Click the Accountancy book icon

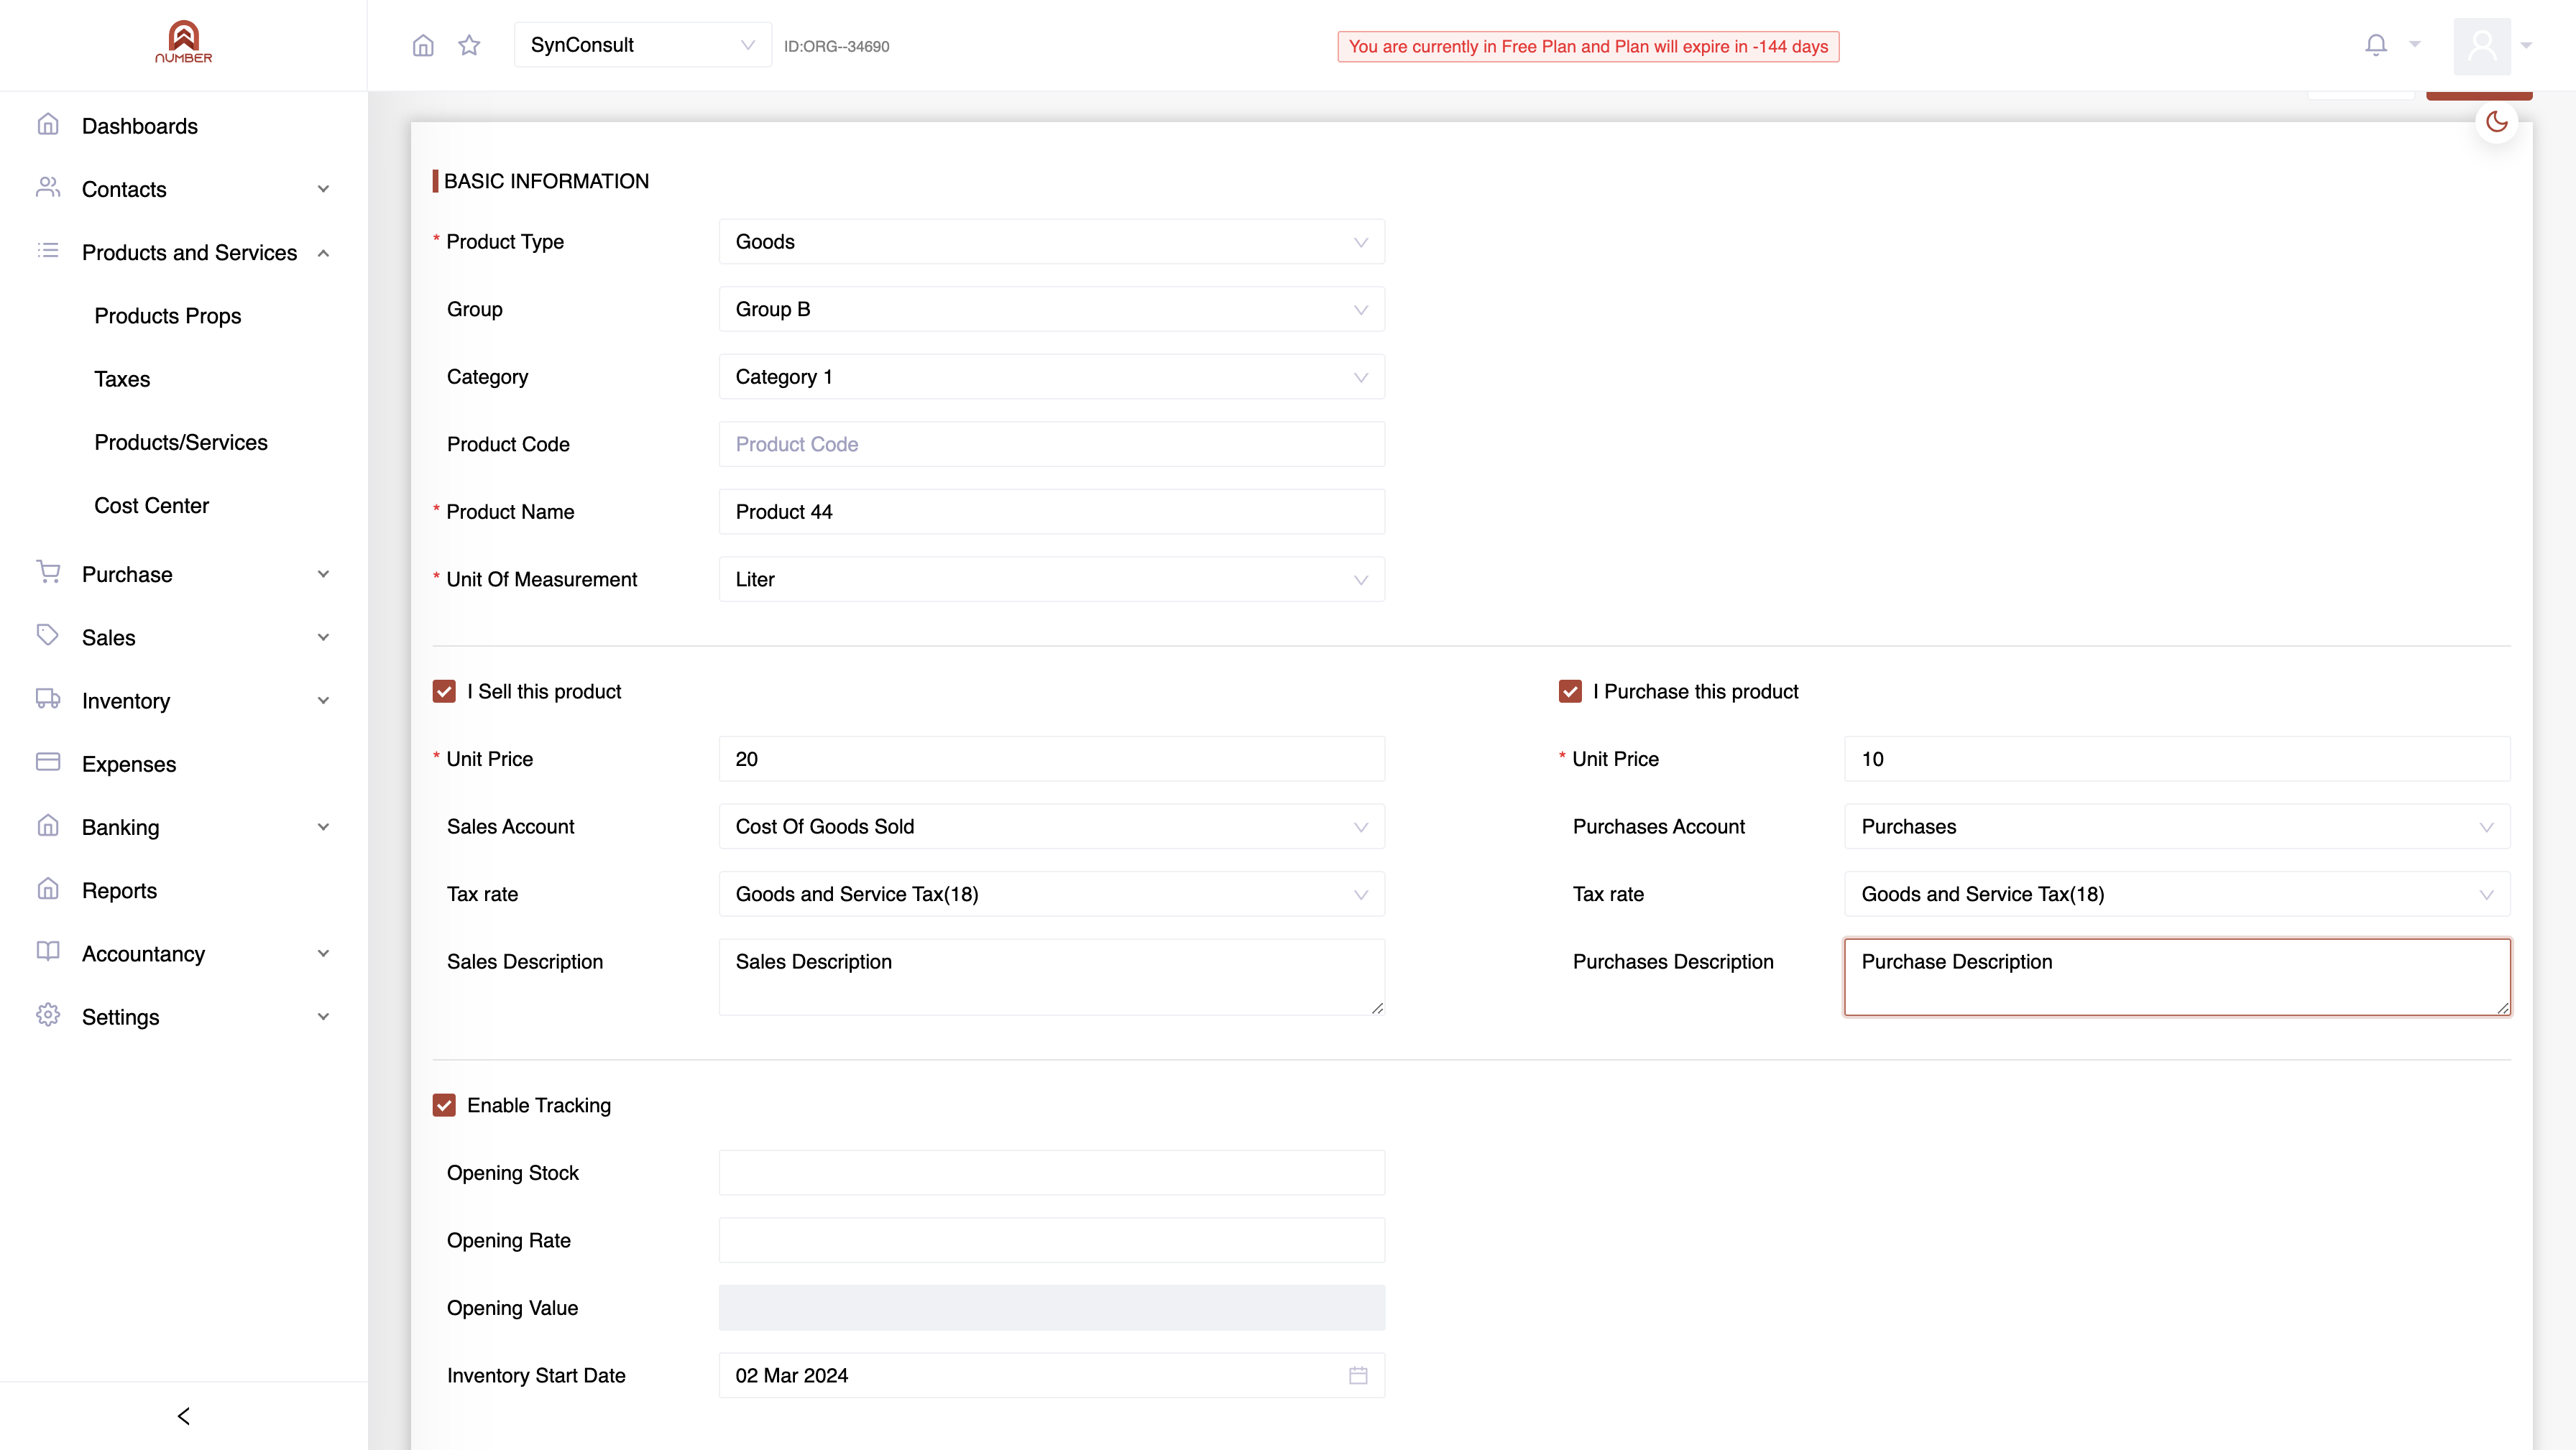tap(48, 952)
